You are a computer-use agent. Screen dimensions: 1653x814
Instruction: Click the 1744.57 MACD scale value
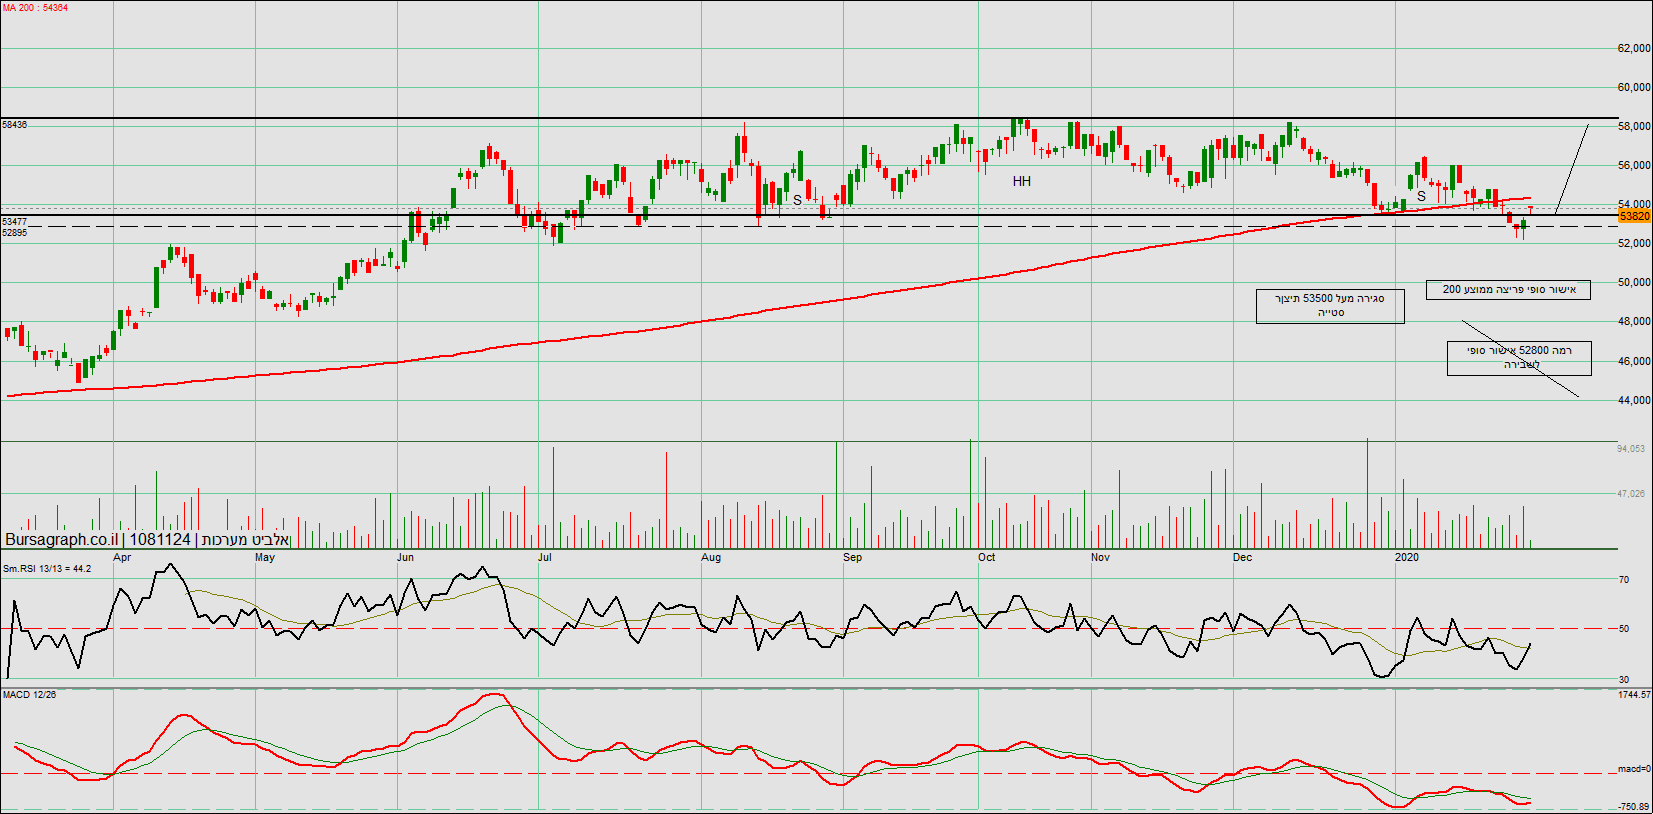[x=1634, y=695]
